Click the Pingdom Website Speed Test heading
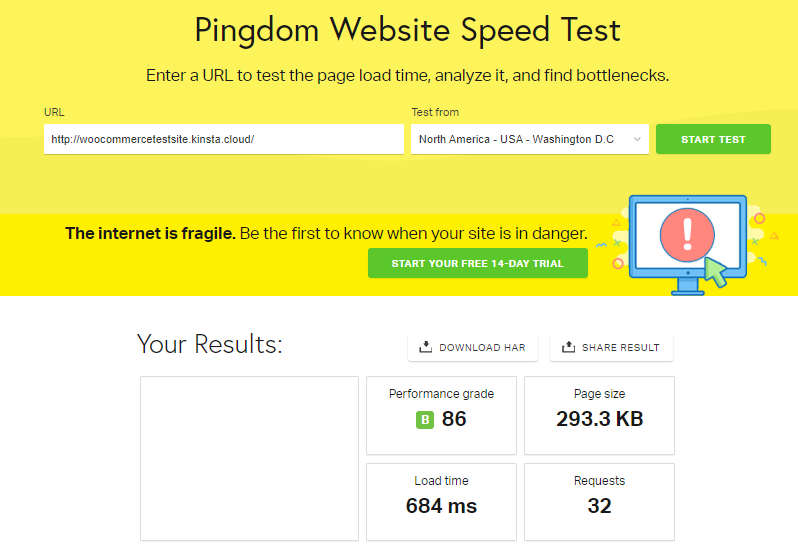 pos(408,30)
